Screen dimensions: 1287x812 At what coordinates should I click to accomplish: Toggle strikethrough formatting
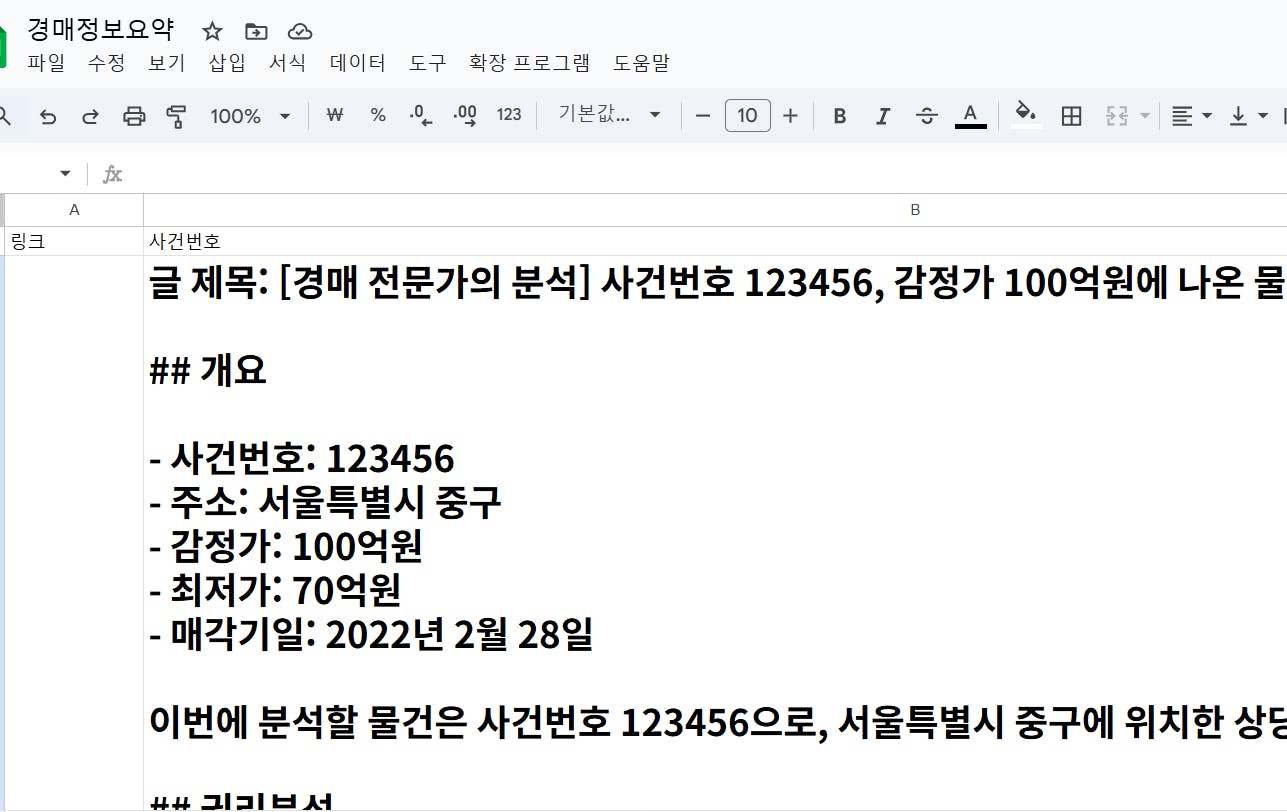pos(927,116)
